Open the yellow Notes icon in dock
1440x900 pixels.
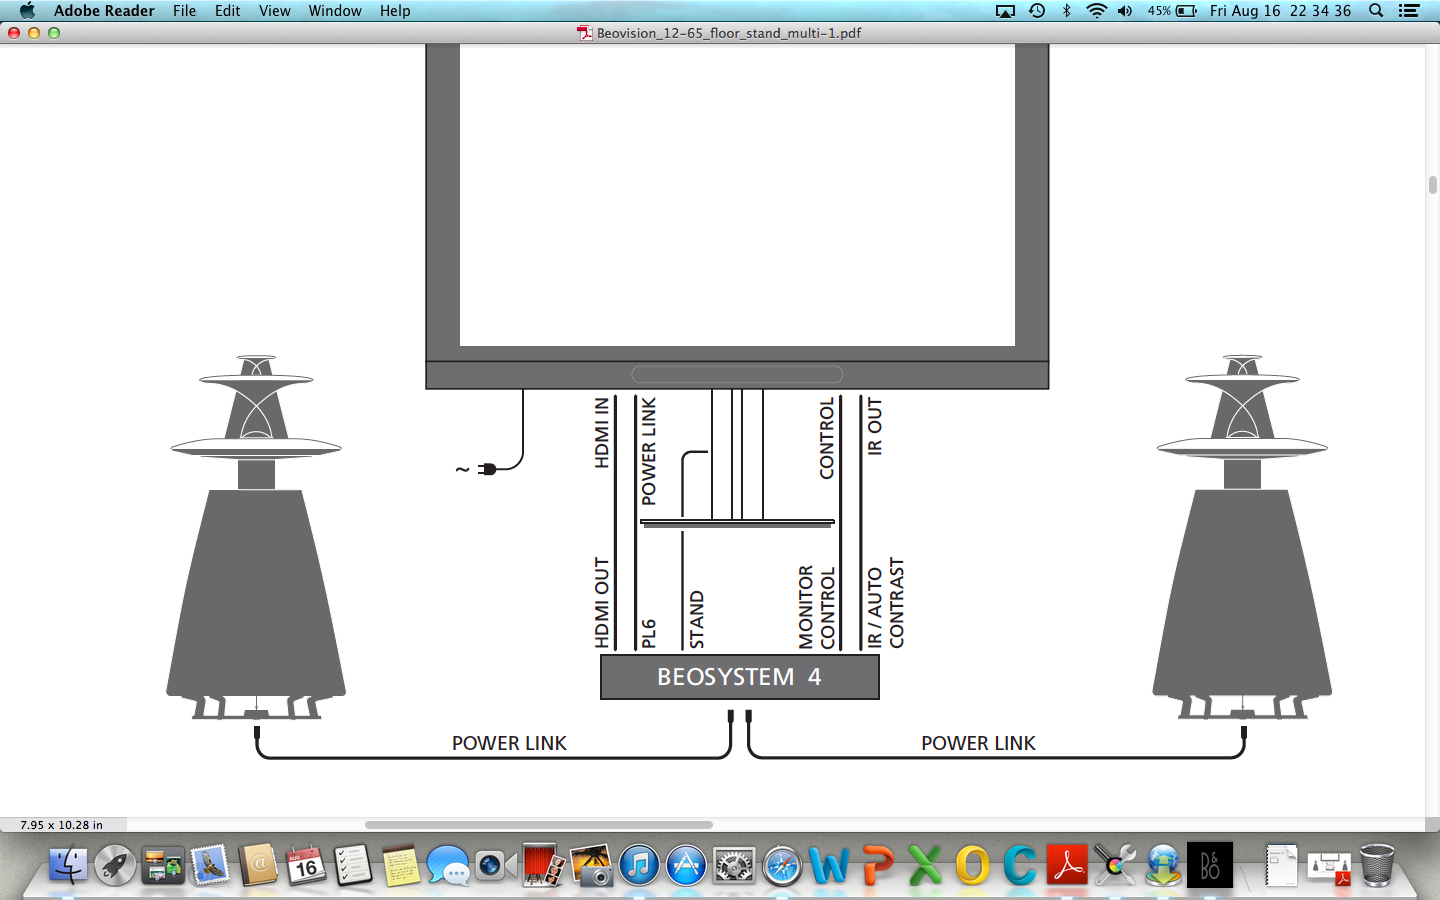401,865
